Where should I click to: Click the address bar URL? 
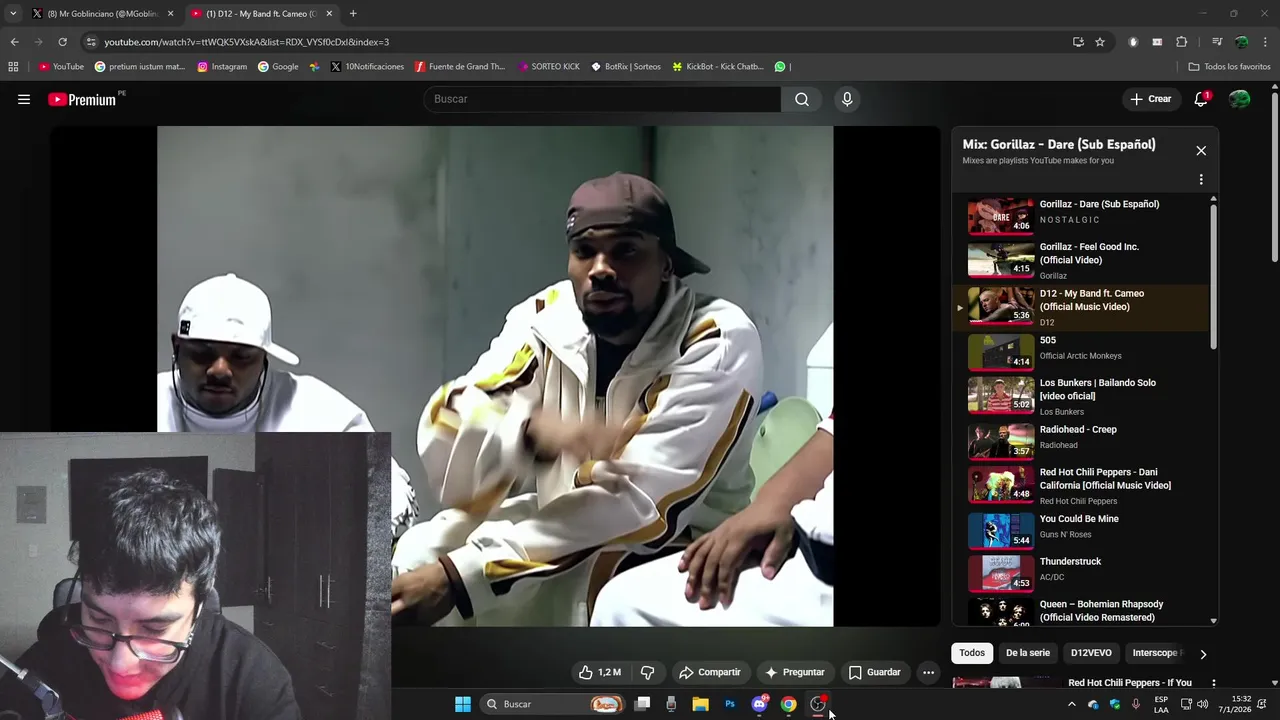pyautogui.click(x=247, y=42)
